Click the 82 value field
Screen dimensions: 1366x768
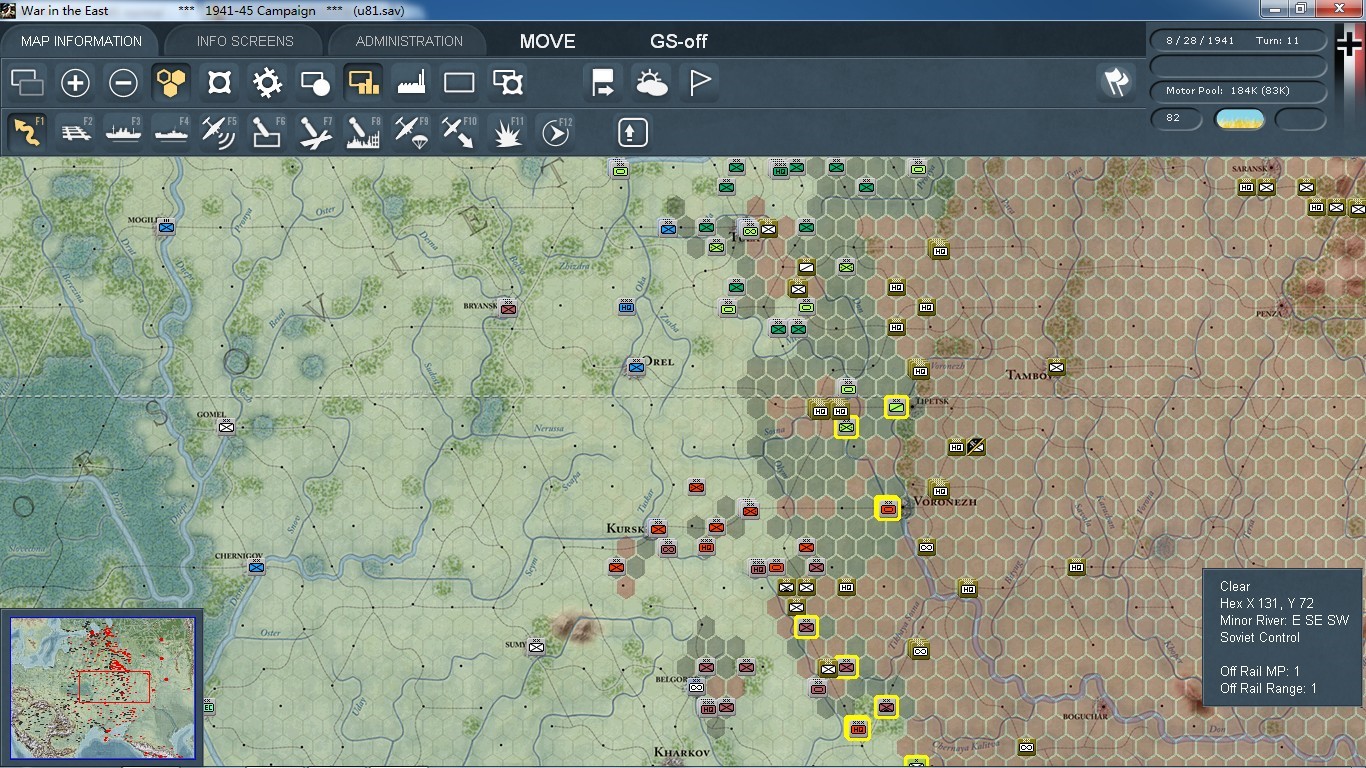coord(1176,118)
